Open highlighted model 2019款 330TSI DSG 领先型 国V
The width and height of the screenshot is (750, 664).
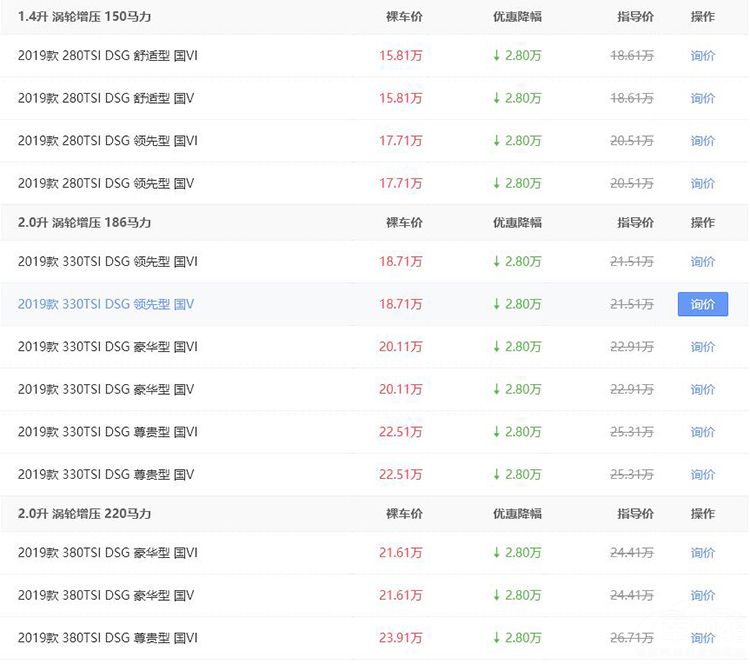click(106, 304)
